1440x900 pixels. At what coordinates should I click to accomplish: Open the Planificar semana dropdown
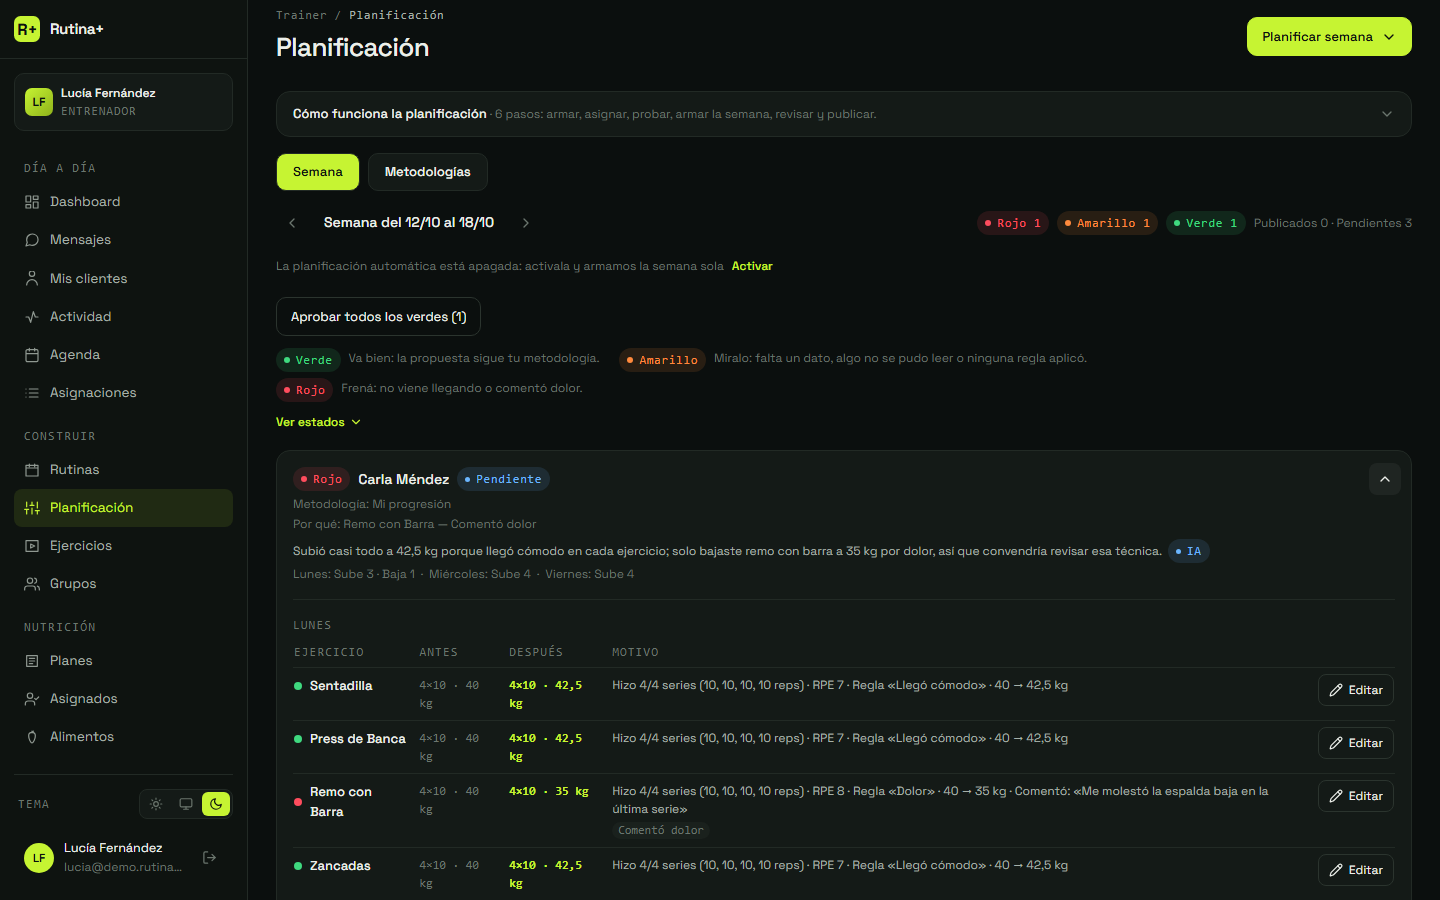tap(1329, 37)
